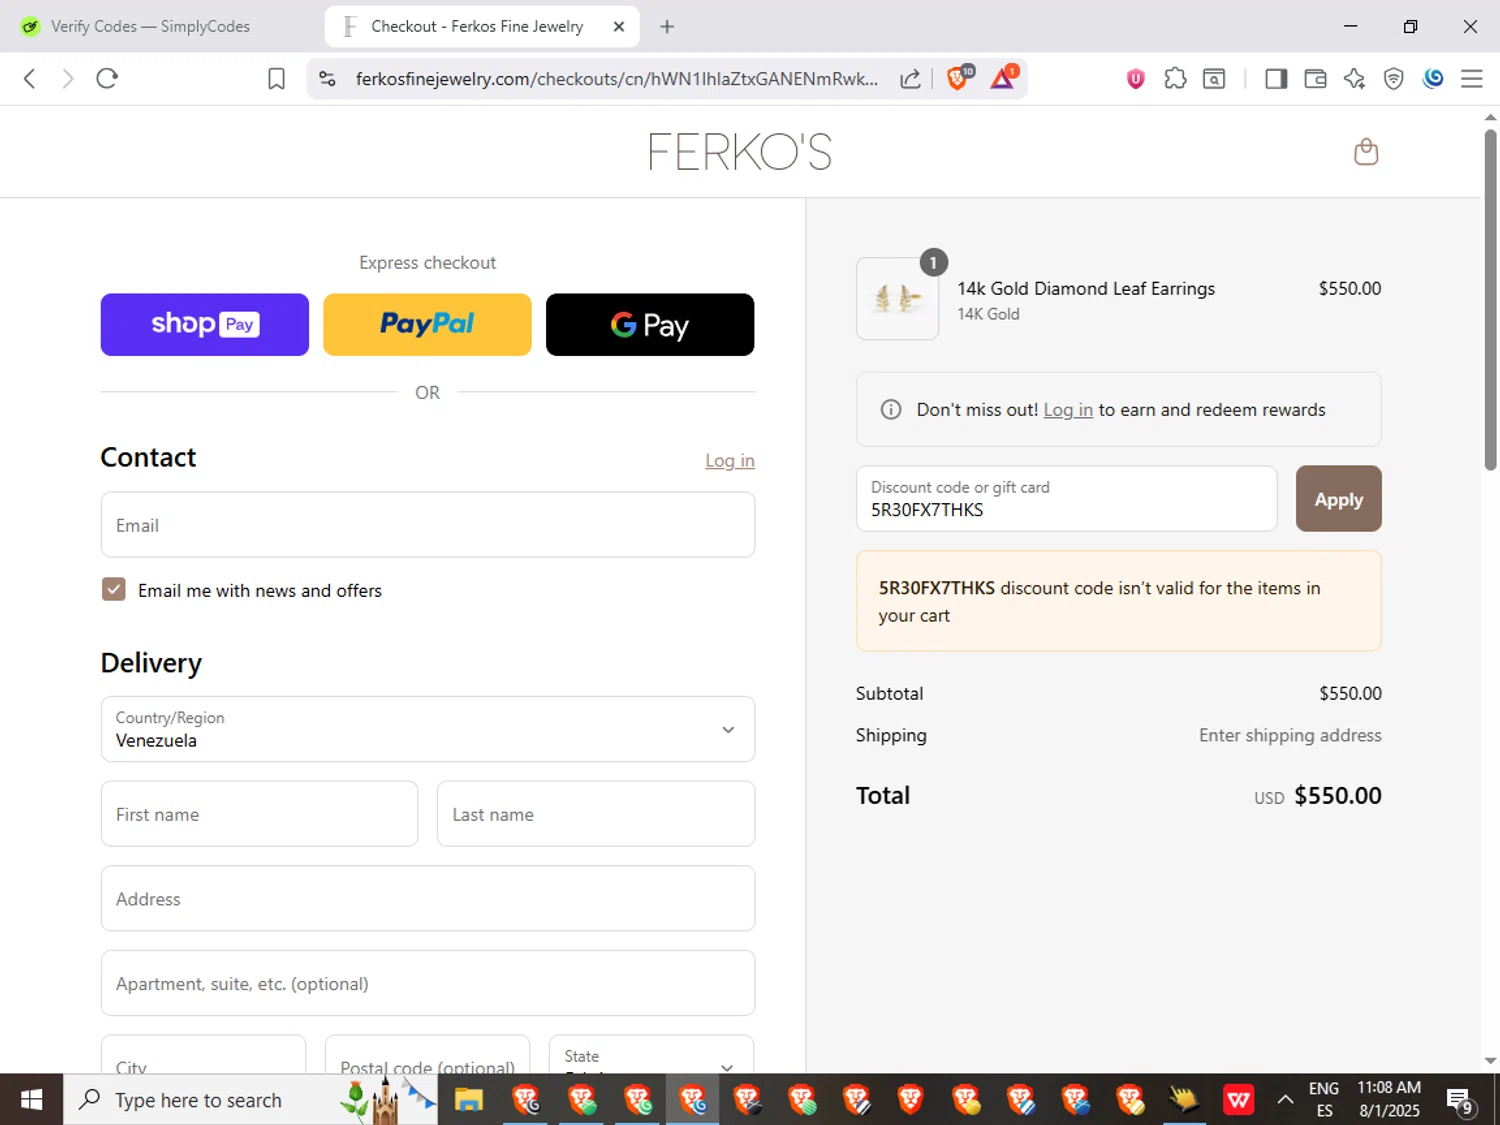Click '14k Gold Diamond Leaf Earrings' product name
1500x1125 pixels.
click(x=1086, y=288)
